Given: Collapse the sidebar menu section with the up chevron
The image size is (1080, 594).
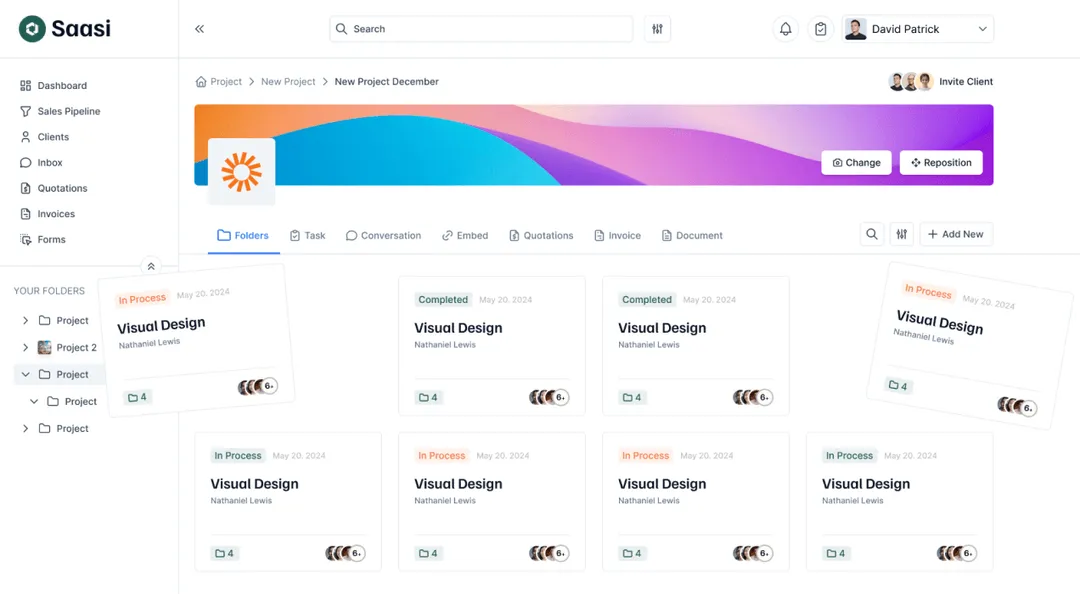Looking at the screenshot, I should click(151, 267).
